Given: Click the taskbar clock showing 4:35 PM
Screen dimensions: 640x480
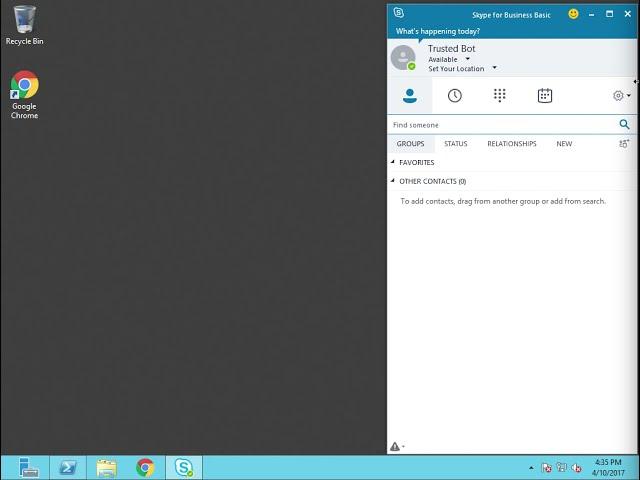Looking at the screenshot, I should pos(608,468).
